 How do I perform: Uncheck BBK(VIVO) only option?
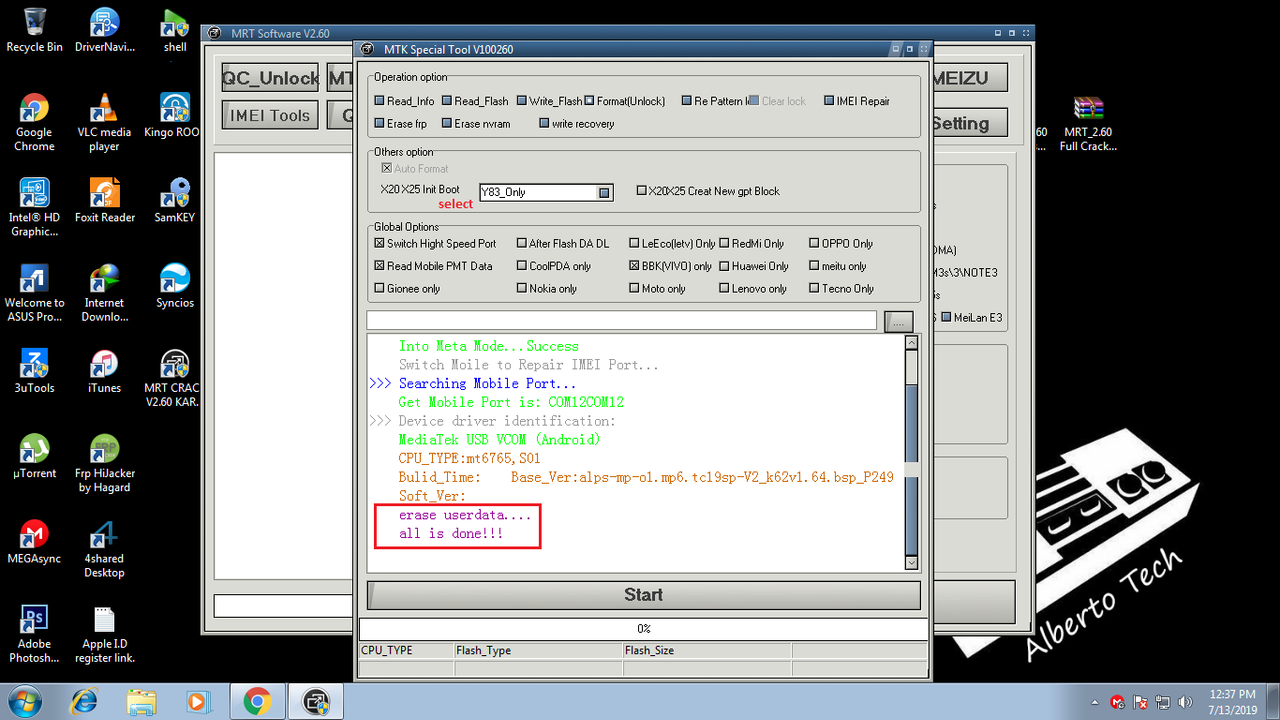(x=634, y=266)
